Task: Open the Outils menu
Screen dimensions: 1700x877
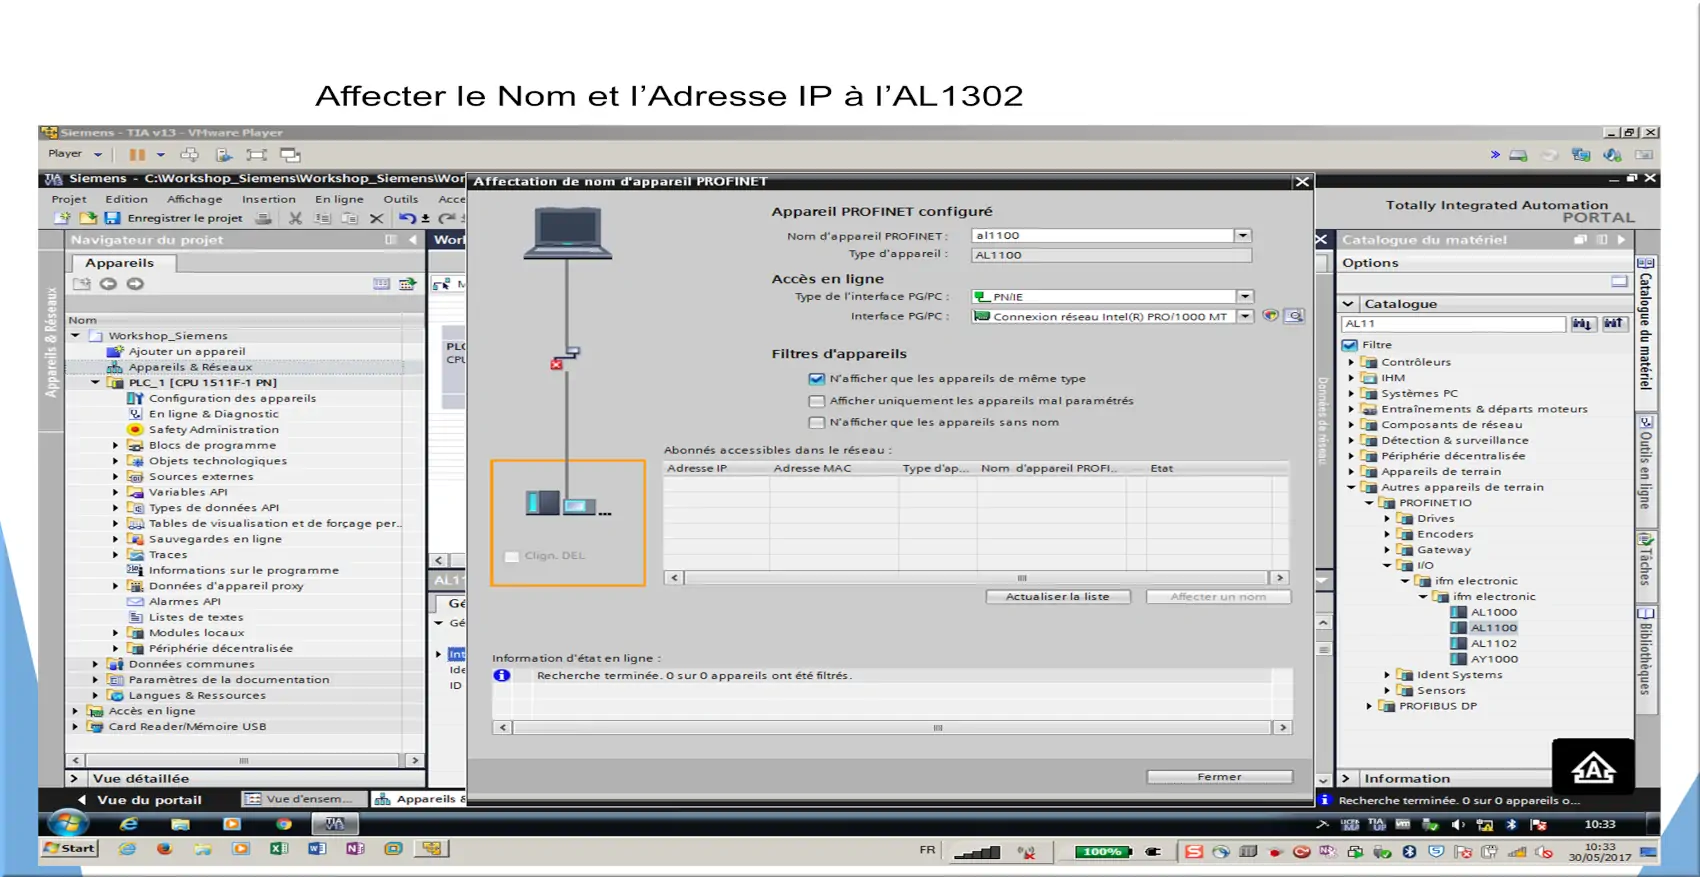Action: (x=400, y=199)
